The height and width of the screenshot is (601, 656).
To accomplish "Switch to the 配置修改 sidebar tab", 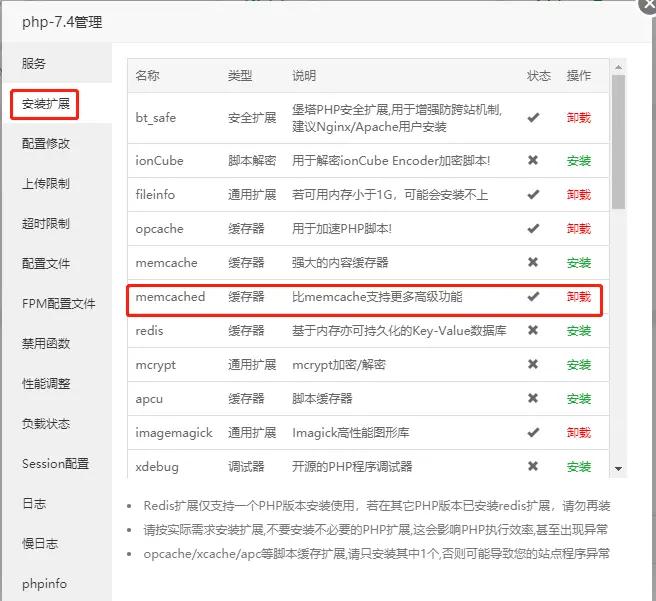I will tap(46, 143).
